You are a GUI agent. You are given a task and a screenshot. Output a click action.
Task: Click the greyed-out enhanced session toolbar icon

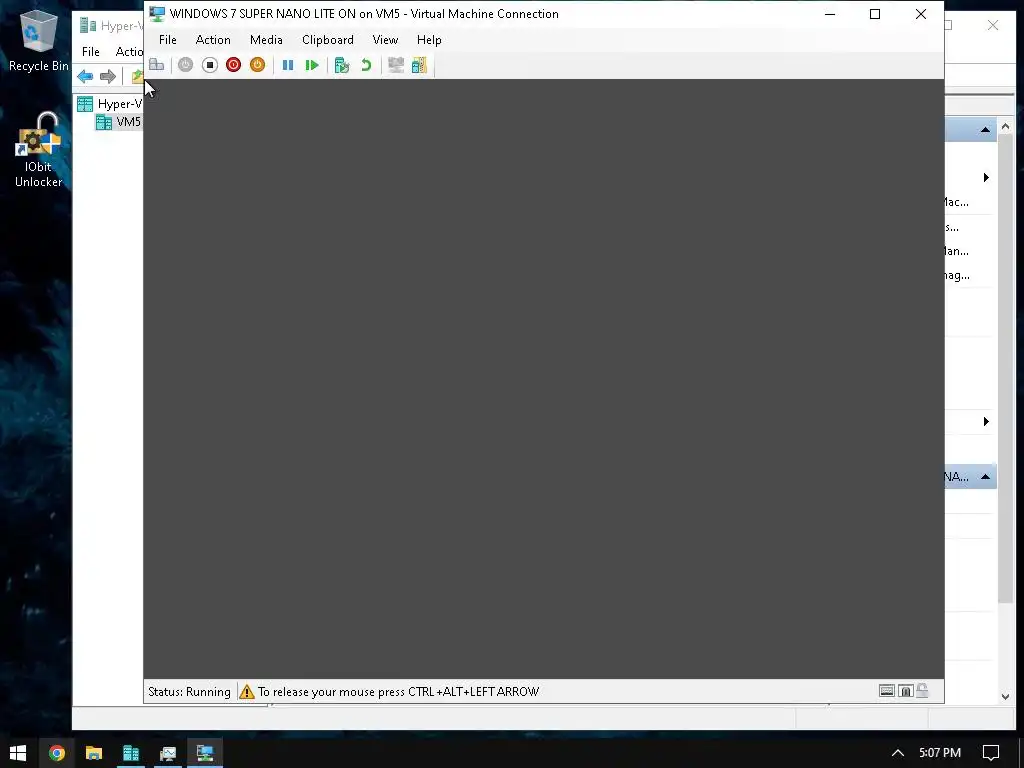[396, 65]
